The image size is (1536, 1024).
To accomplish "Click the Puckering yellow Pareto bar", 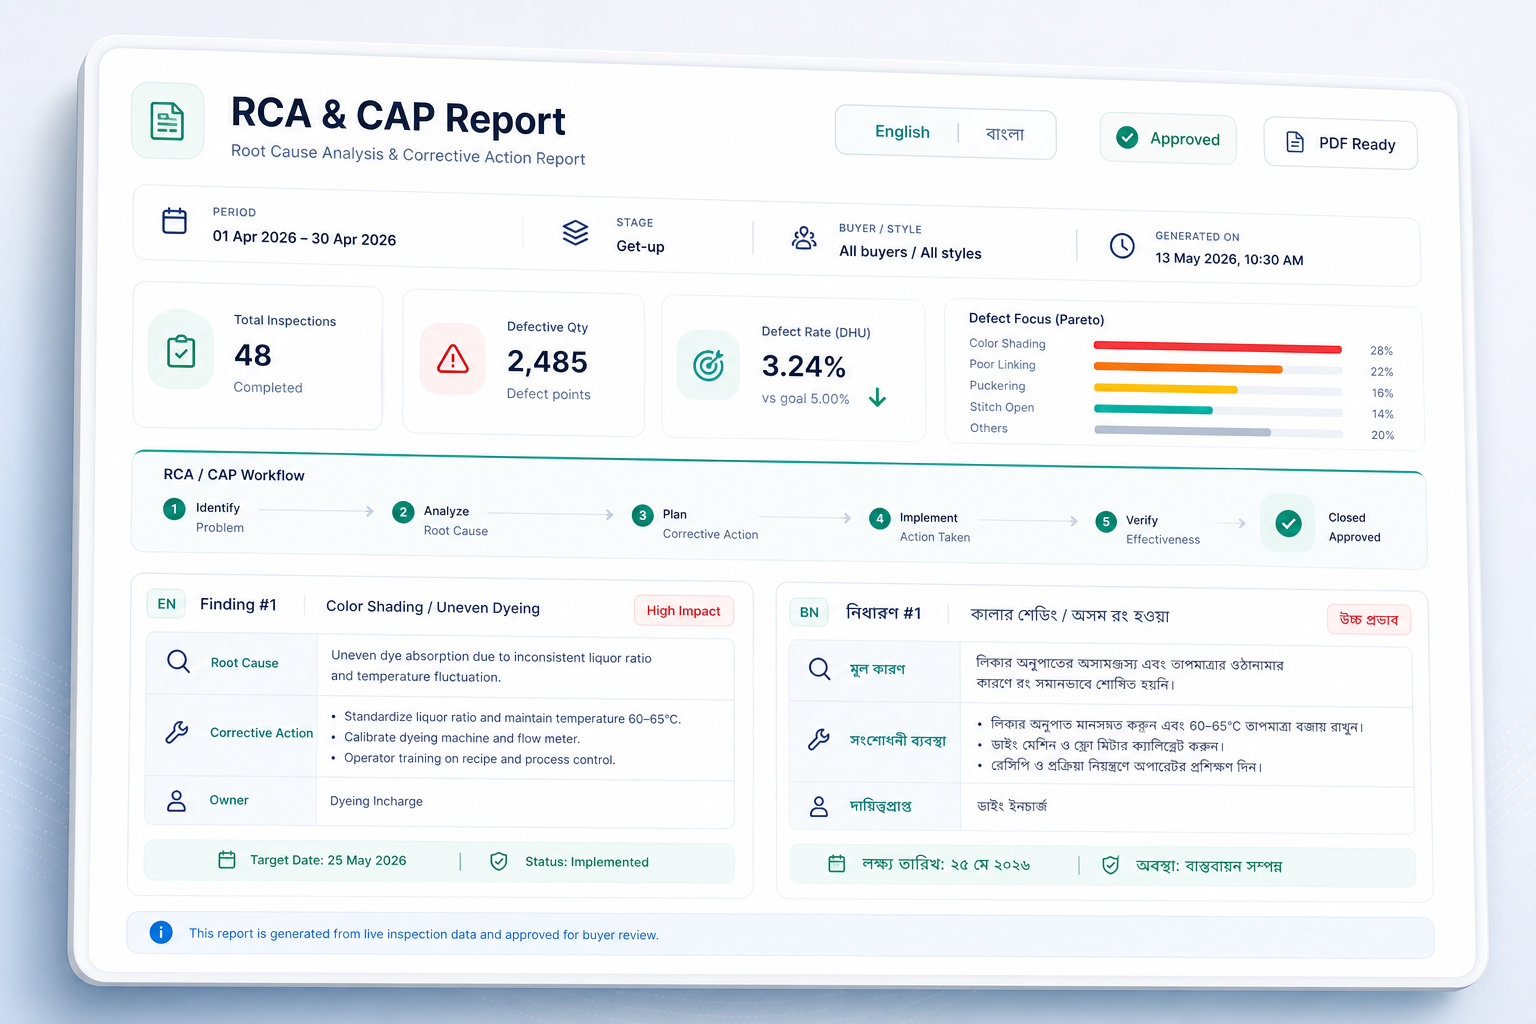I will 1165,389.
